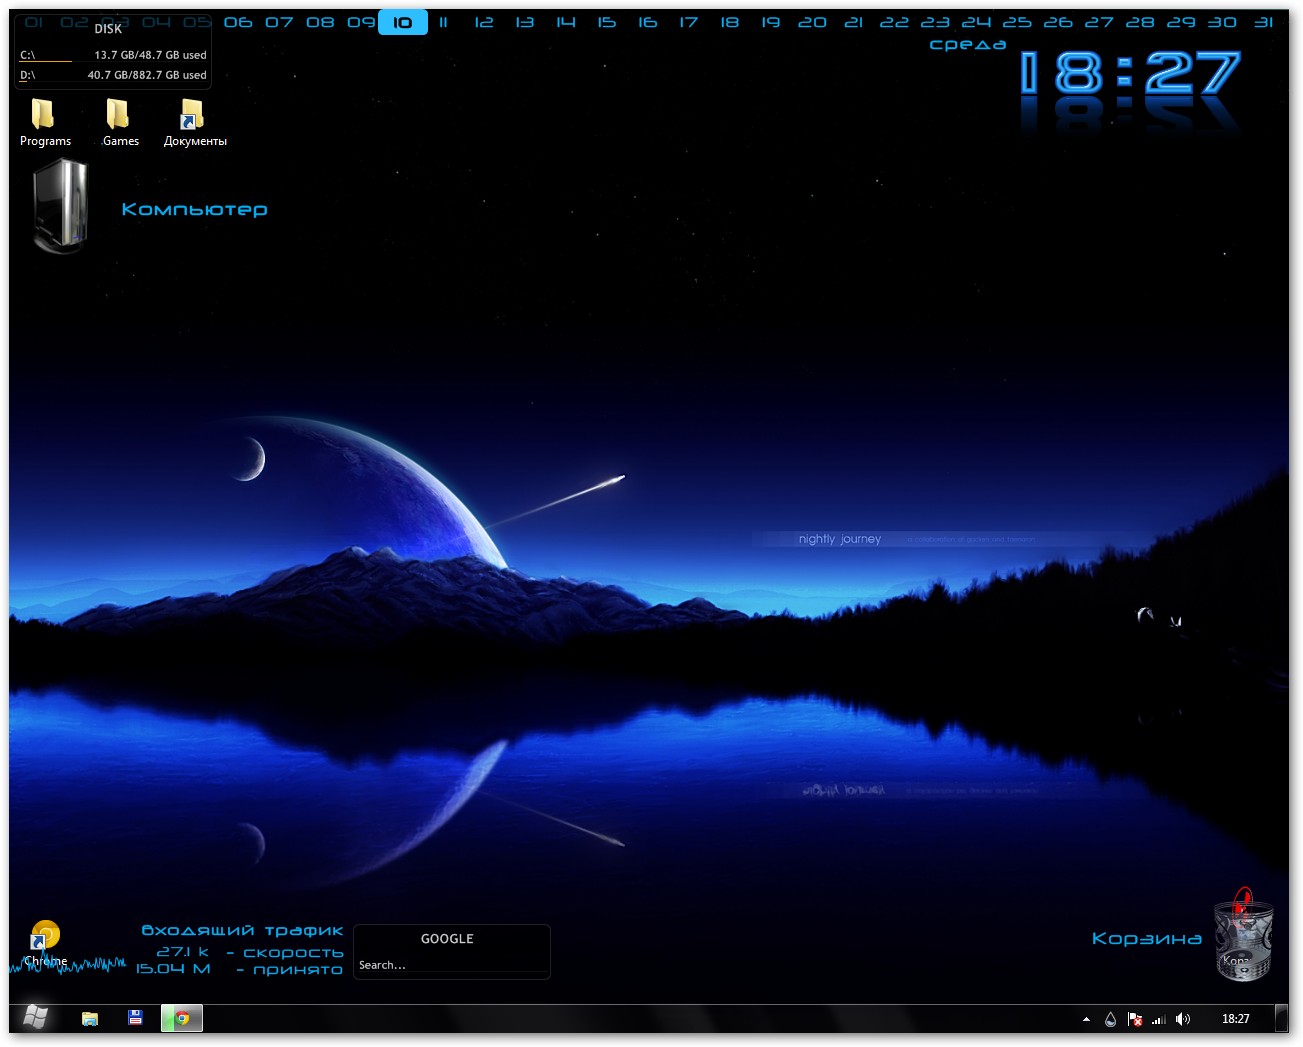Click the water drop tray icon
This screenshot has height=1047, width=1303.
tap(1110, 1019)
